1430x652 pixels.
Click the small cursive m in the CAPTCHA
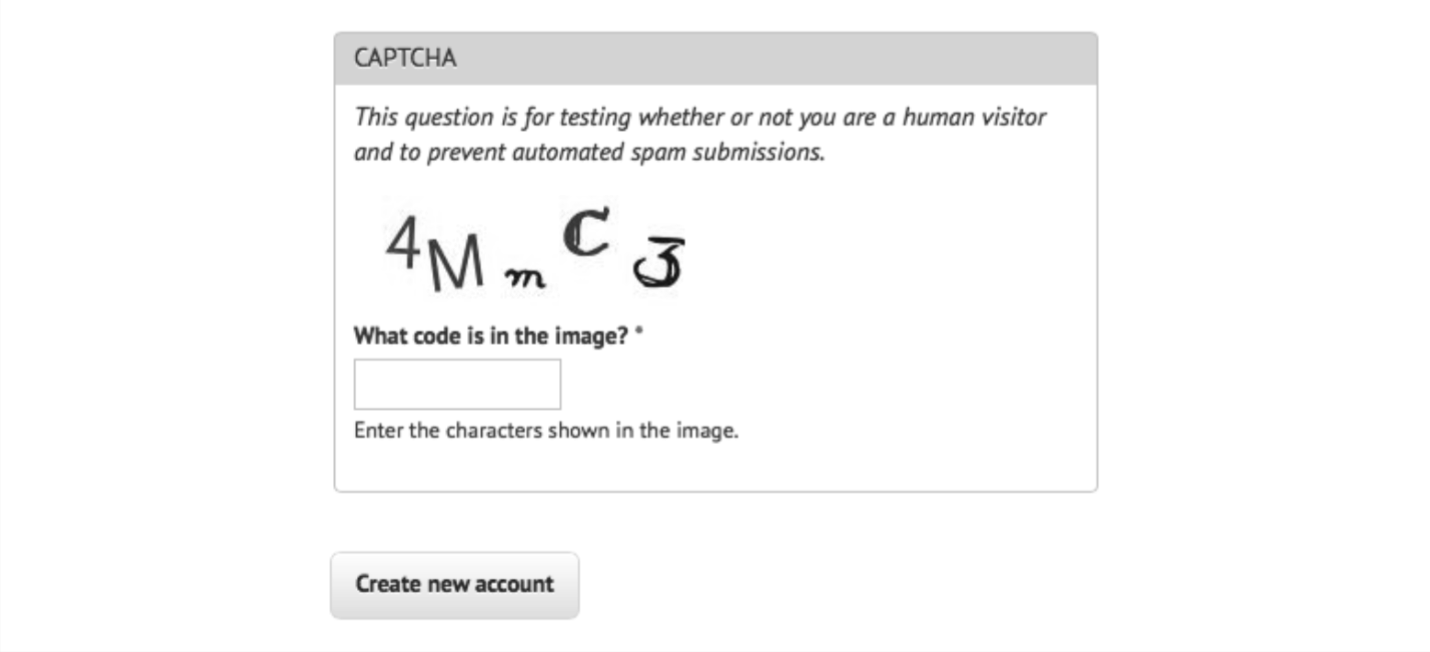pos(524,279)
